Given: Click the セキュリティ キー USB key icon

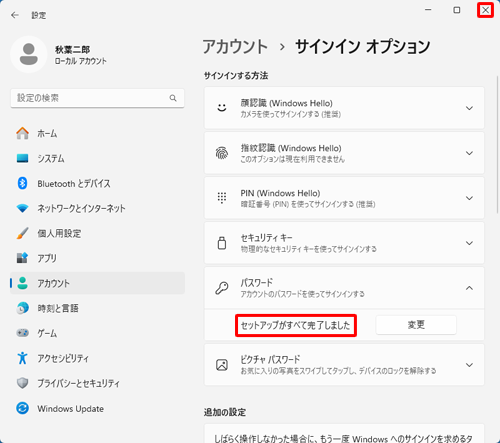Looking at the screenshot, I should pos(222,243).
